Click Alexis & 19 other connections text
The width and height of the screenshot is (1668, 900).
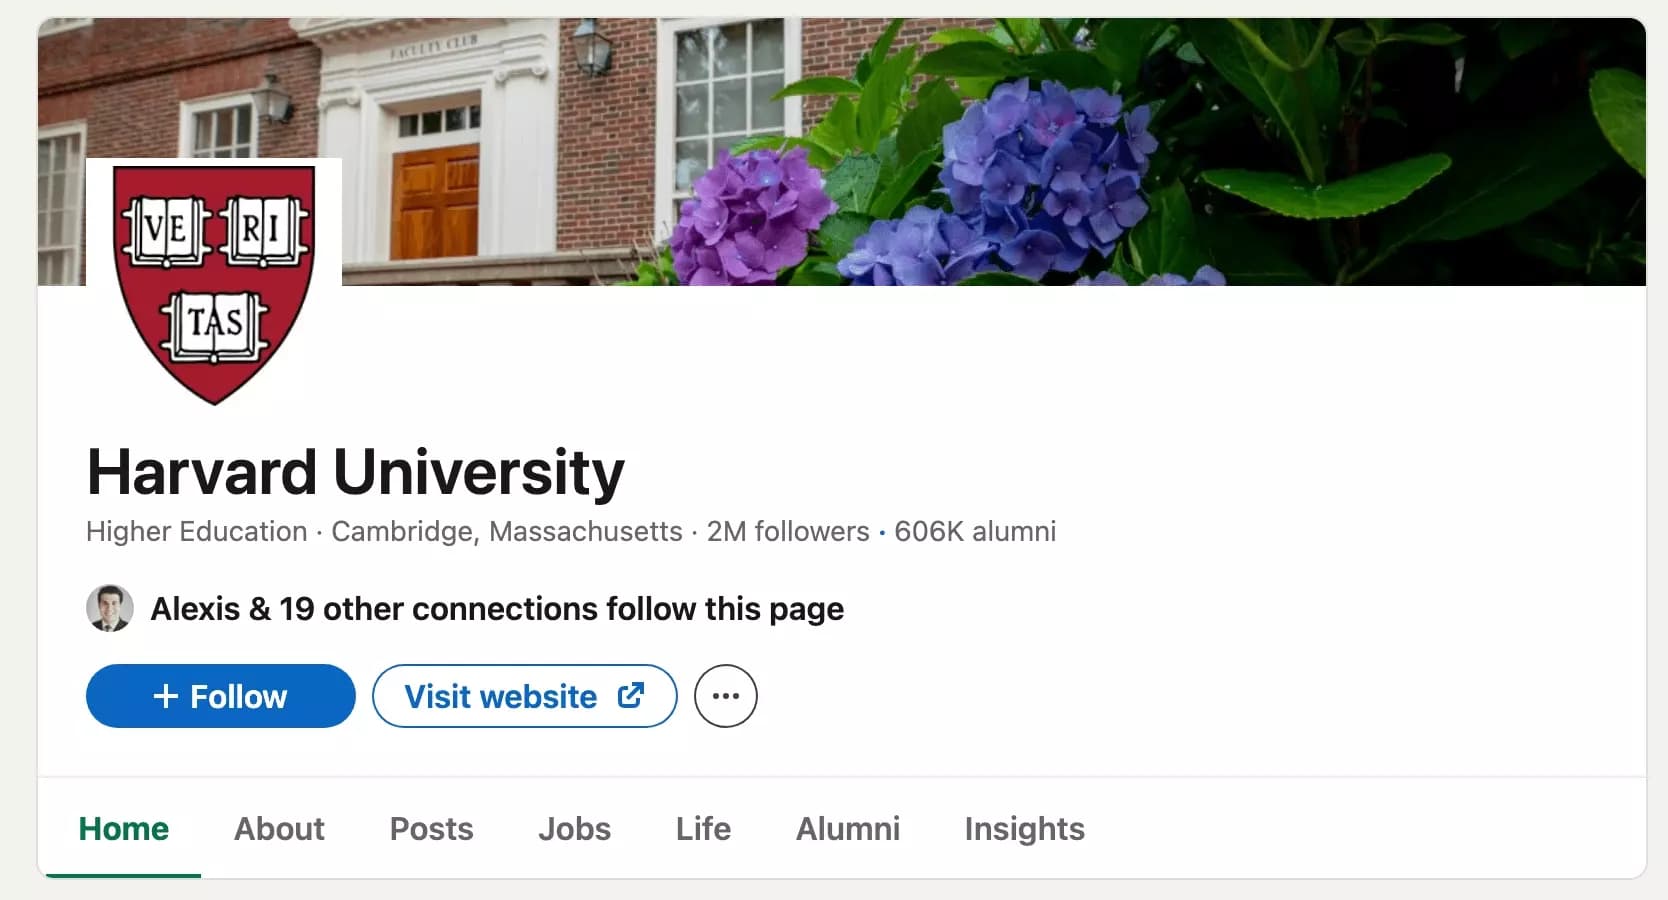(497, 607)
